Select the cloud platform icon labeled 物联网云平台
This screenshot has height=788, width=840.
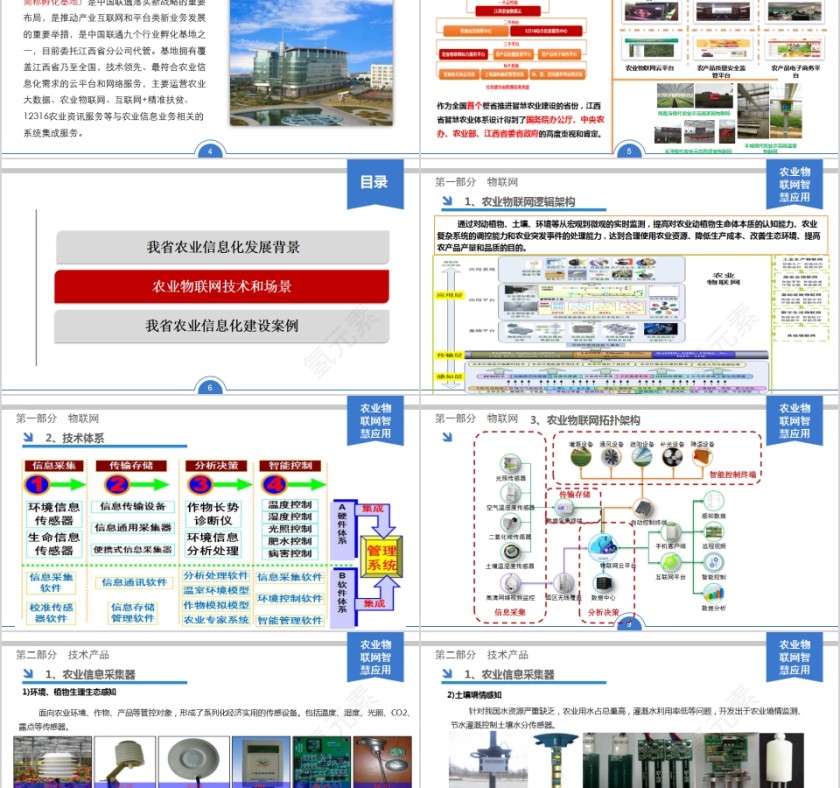point(602,545)
